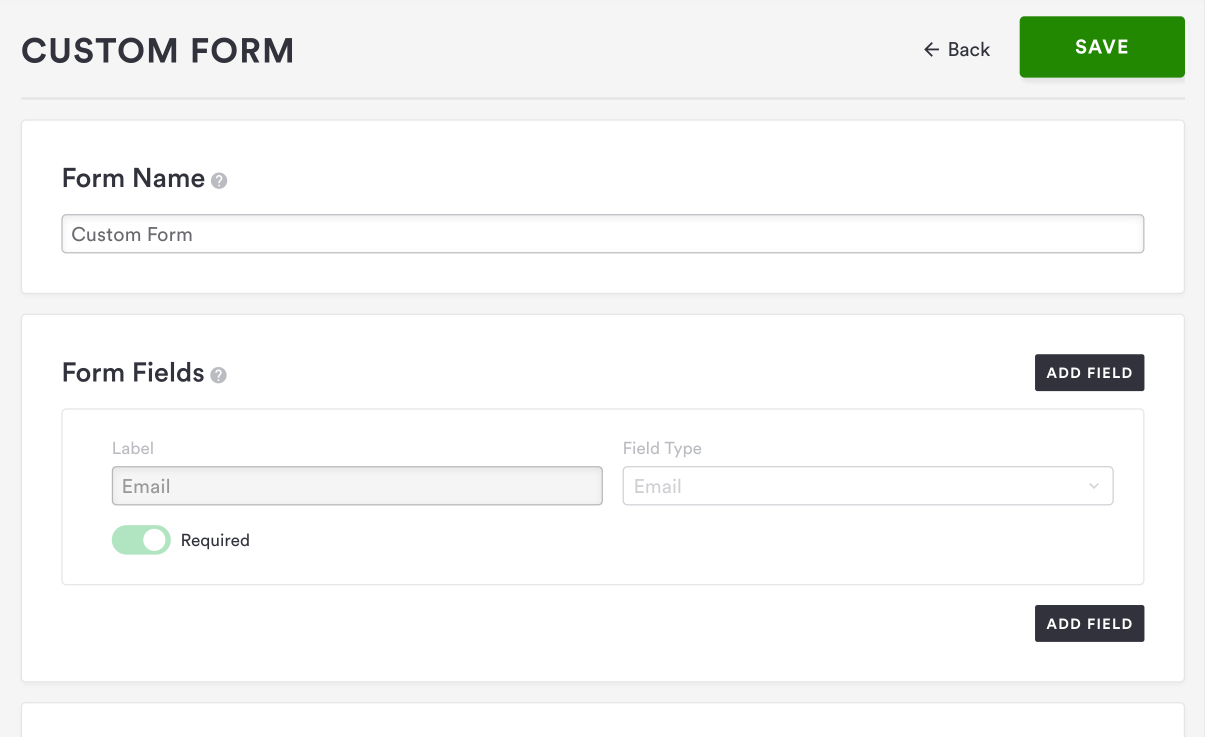This screenshot has height=737, width=1205.
Task: Toggle the Required switch off
Action: click(141, 540)
